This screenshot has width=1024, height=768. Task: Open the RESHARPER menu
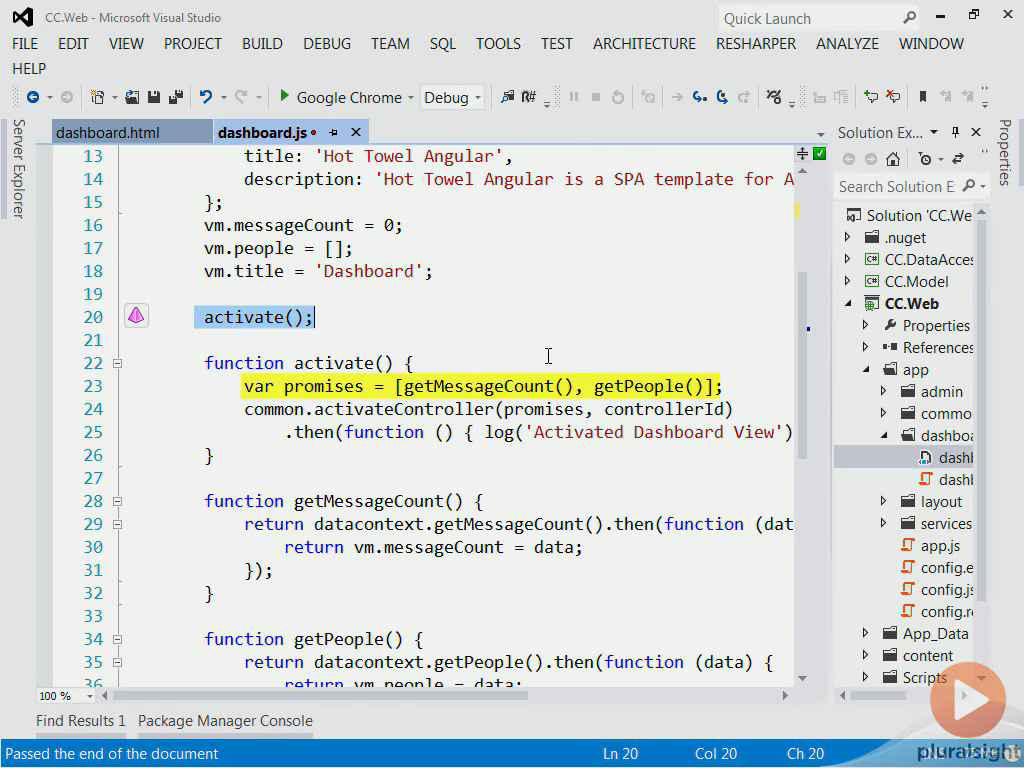755,43
